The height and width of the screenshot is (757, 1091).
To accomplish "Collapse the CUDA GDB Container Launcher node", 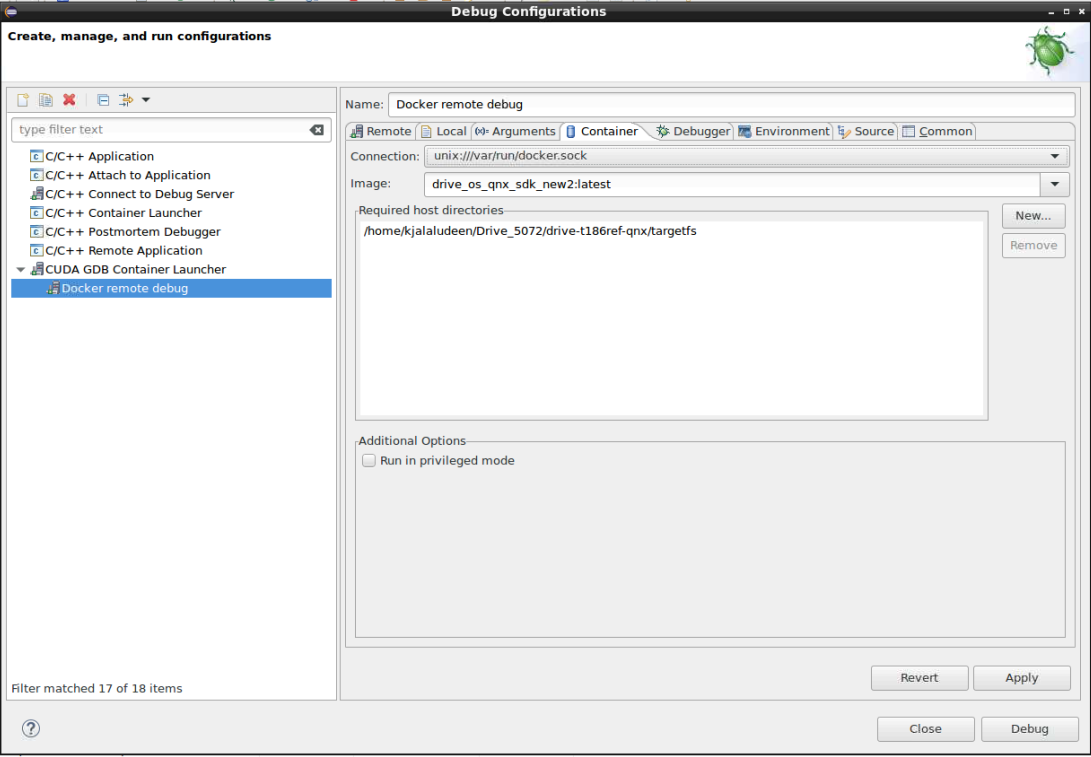I will 20,269.
